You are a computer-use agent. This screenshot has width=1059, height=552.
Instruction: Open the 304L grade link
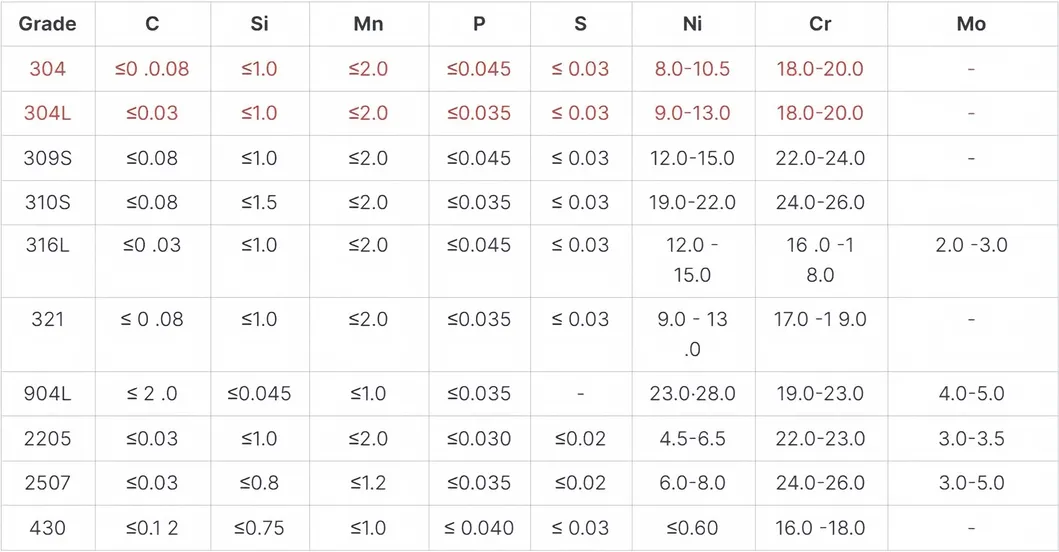[47, 113]
